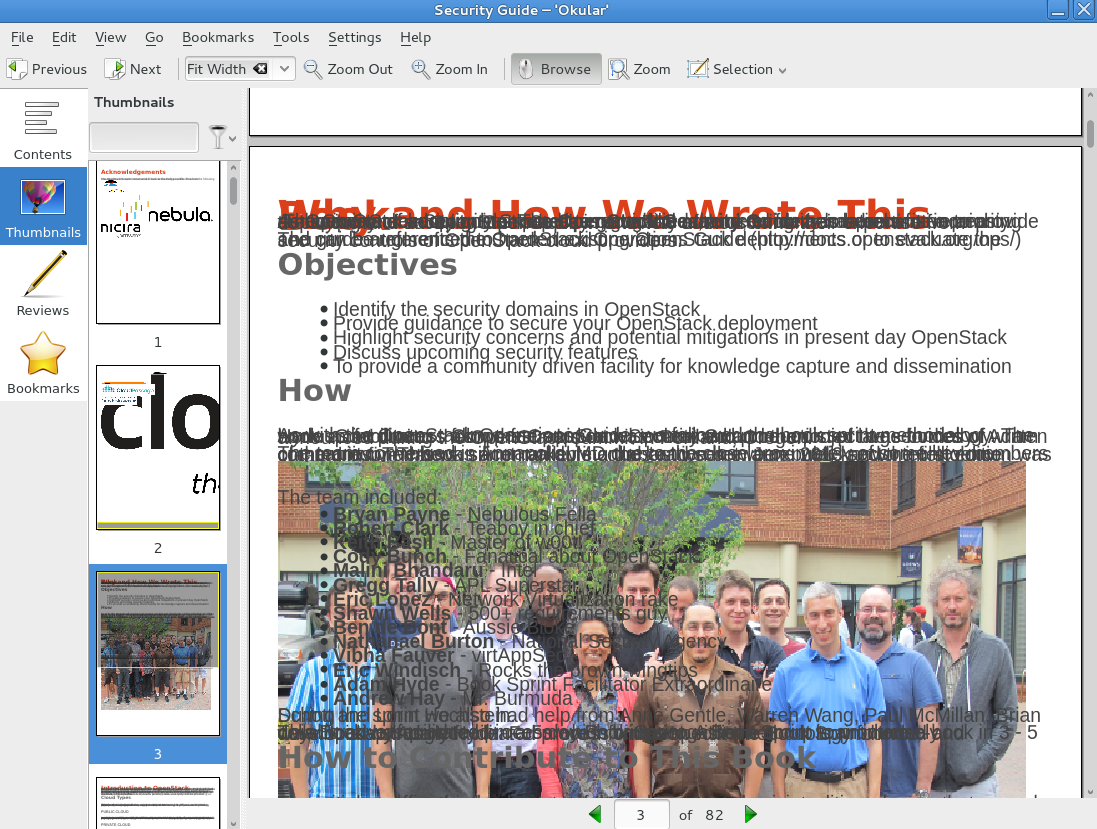Open the Edit menu
1097x829 pixels.
click(64, 38)
